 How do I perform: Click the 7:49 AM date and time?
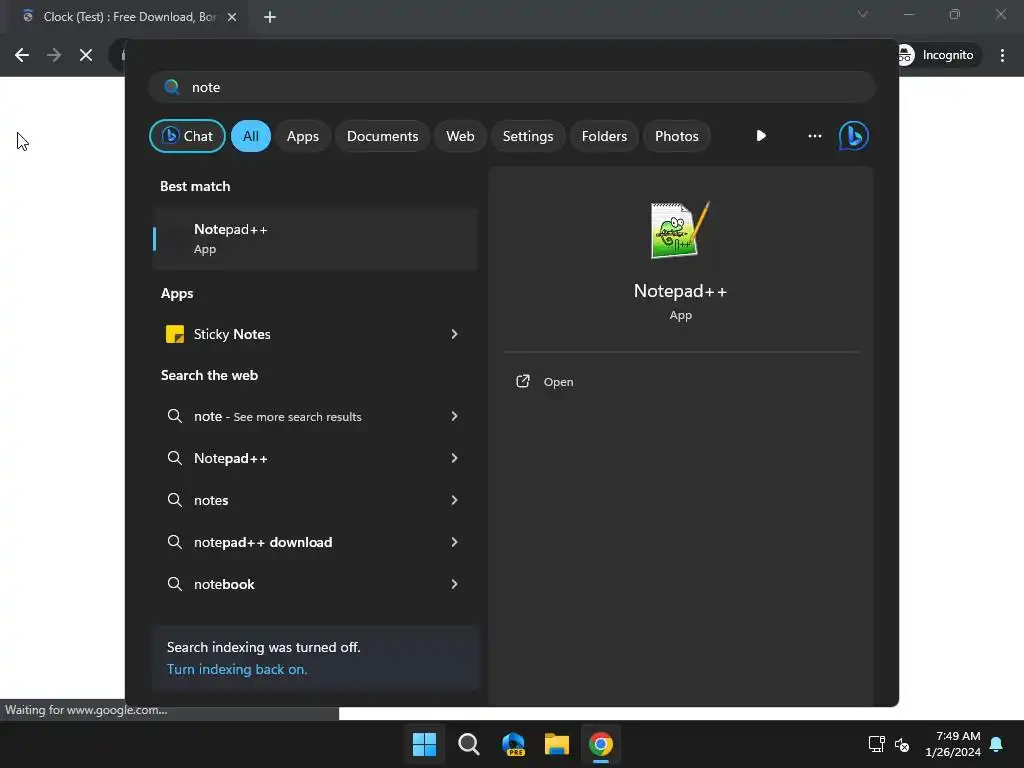coord(953,744)
